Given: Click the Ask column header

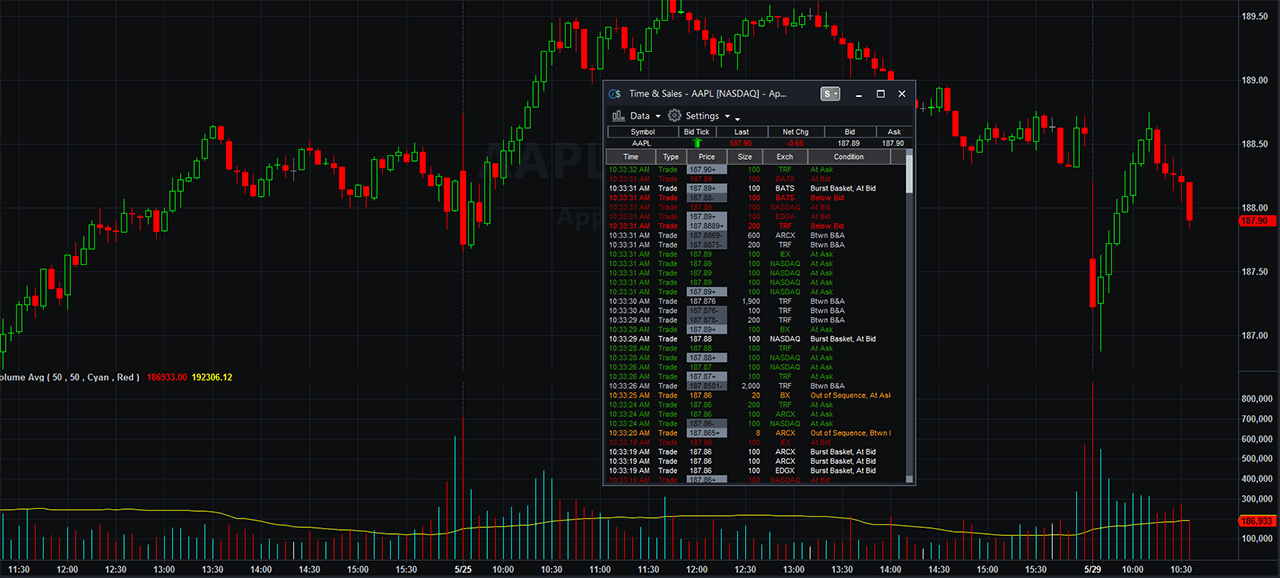Looking at the screenshot, I should 894,132.
